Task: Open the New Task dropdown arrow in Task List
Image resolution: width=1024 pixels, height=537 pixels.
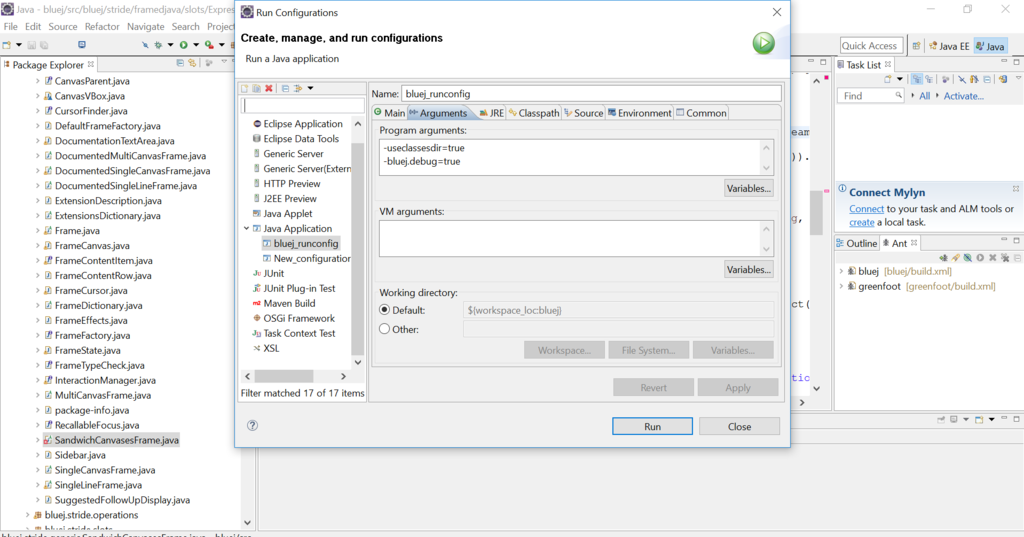Action: point(900,79)
